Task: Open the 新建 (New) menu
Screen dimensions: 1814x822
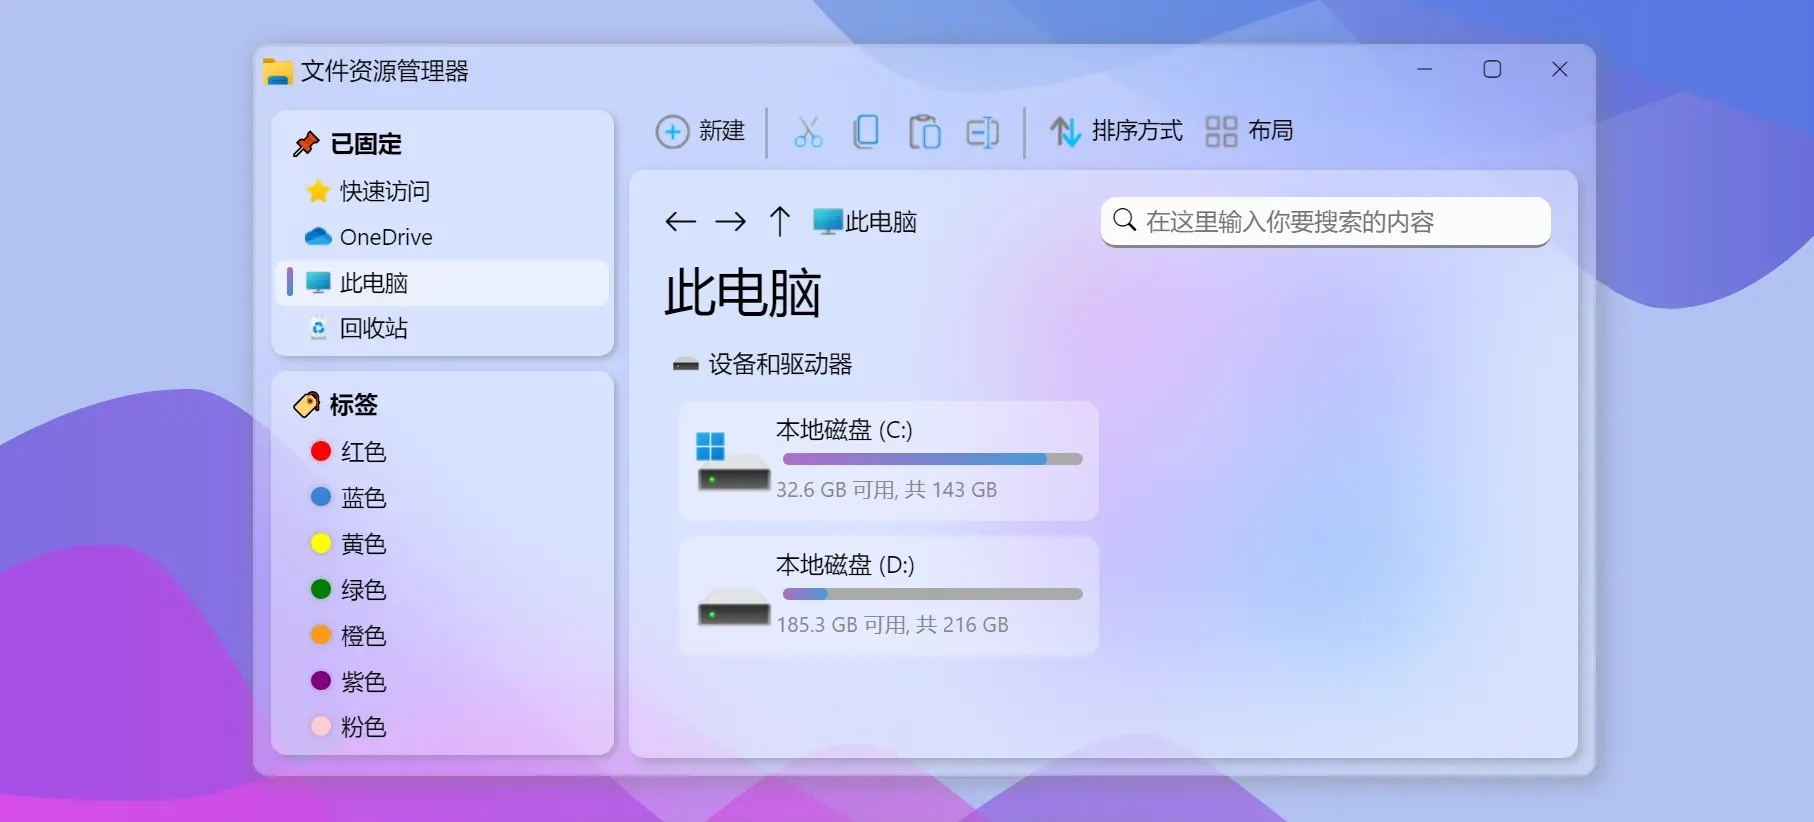Action: 701,132
